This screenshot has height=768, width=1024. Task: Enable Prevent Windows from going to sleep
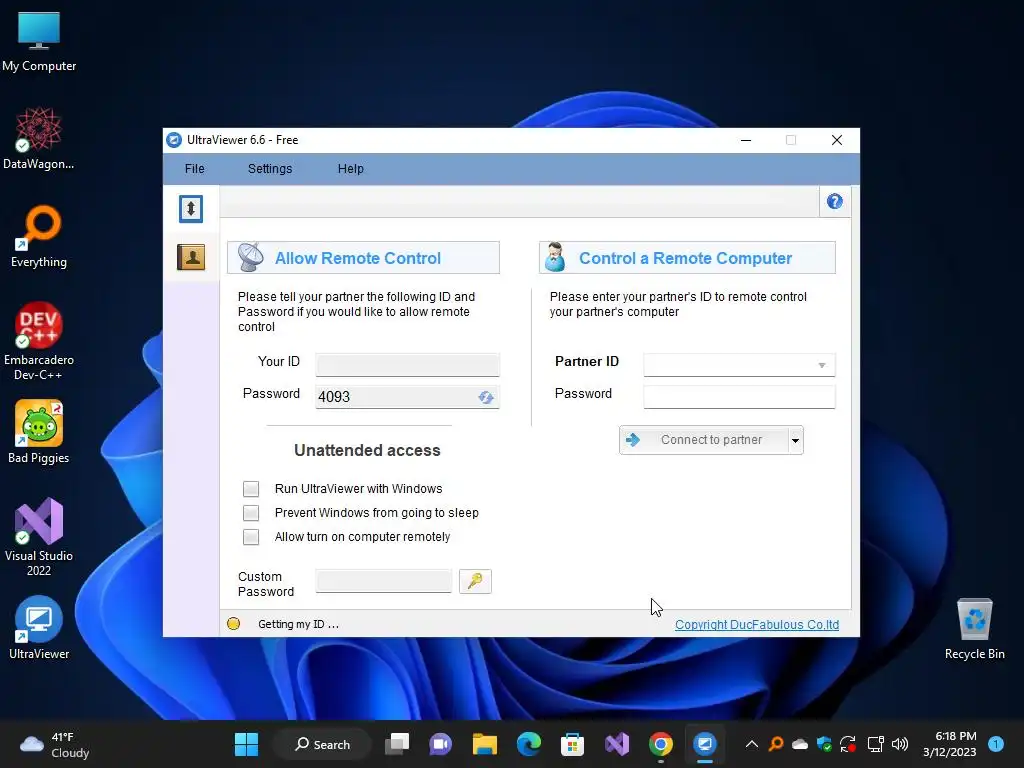click(251, 513)
